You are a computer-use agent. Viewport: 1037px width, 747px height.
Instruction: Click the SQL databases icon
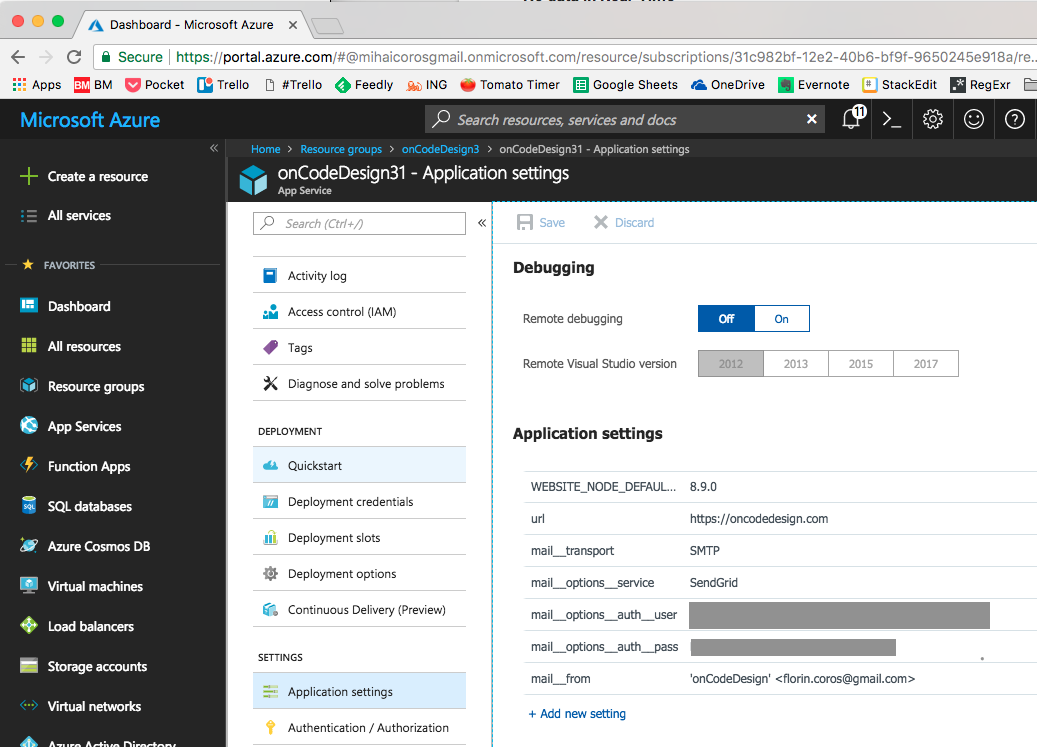pyautogui.click(x=28, y=506)
